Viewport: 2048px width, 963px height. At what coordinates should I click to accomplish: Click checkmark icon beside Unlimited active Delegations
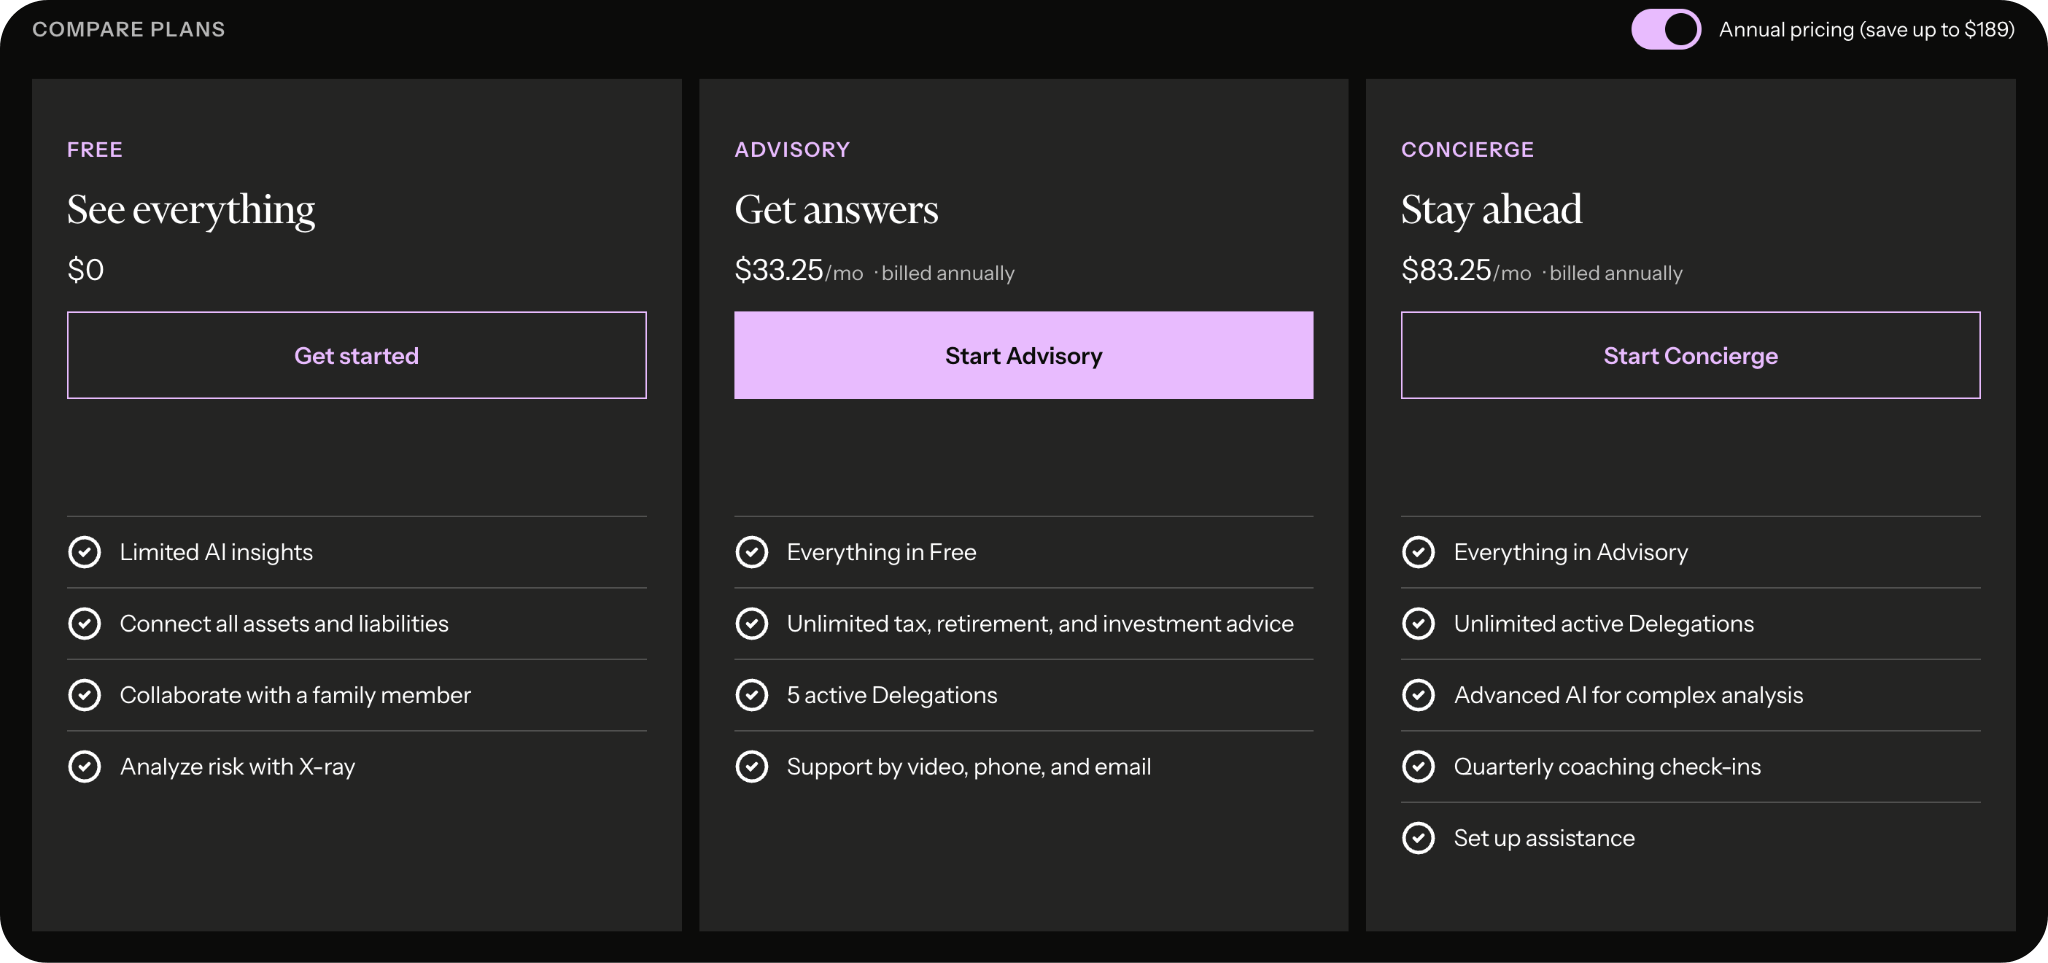click(1419, 624)
